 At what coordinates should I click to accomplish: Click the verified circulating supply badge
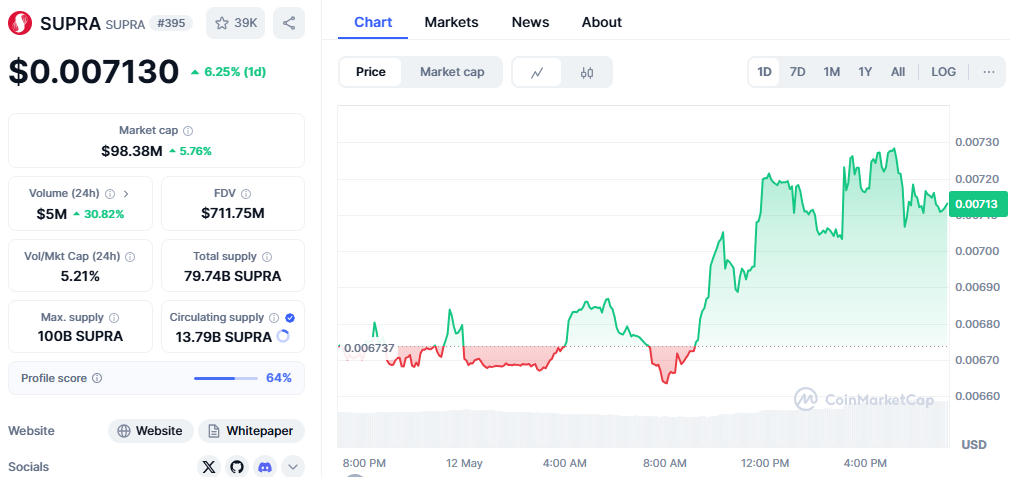pyautogui.click(x=290, y=317)
